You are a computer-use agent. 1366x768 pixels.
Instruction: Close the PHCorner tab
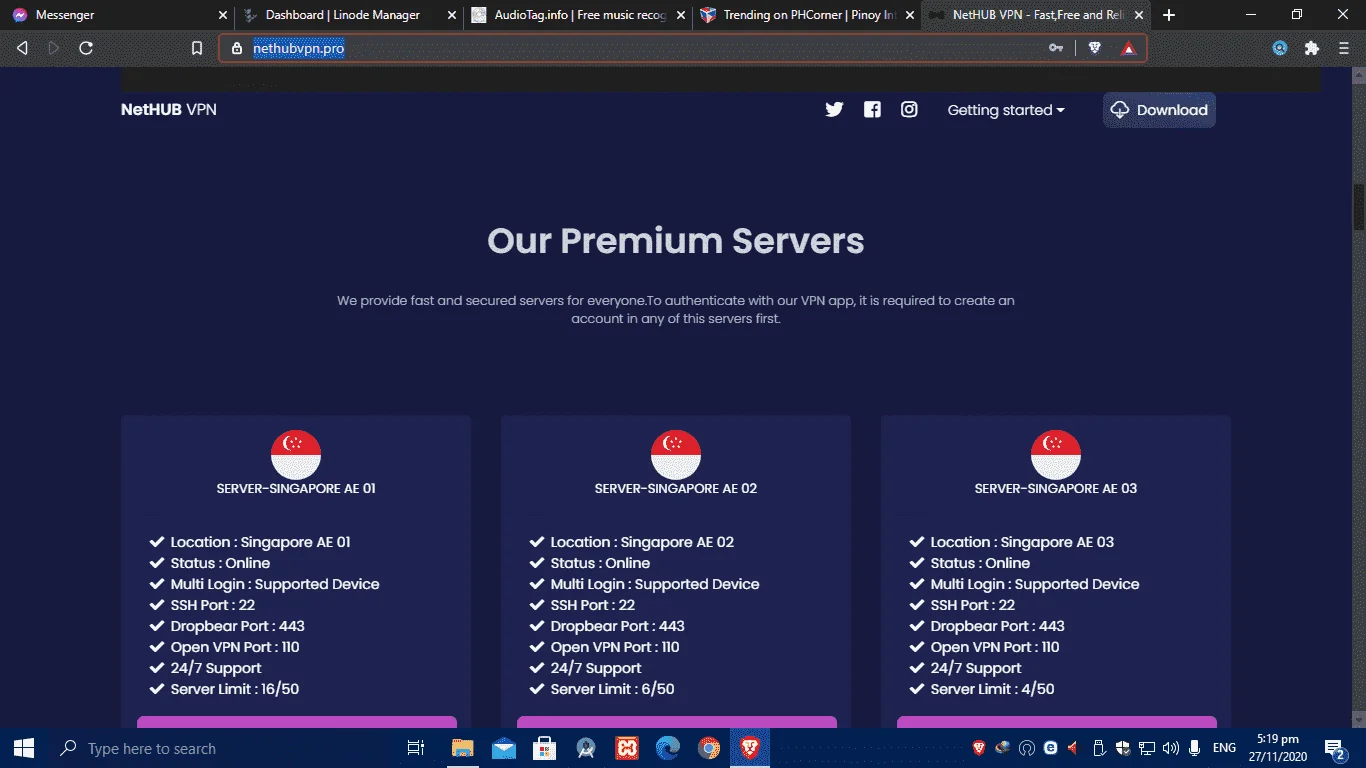(910, 15)
